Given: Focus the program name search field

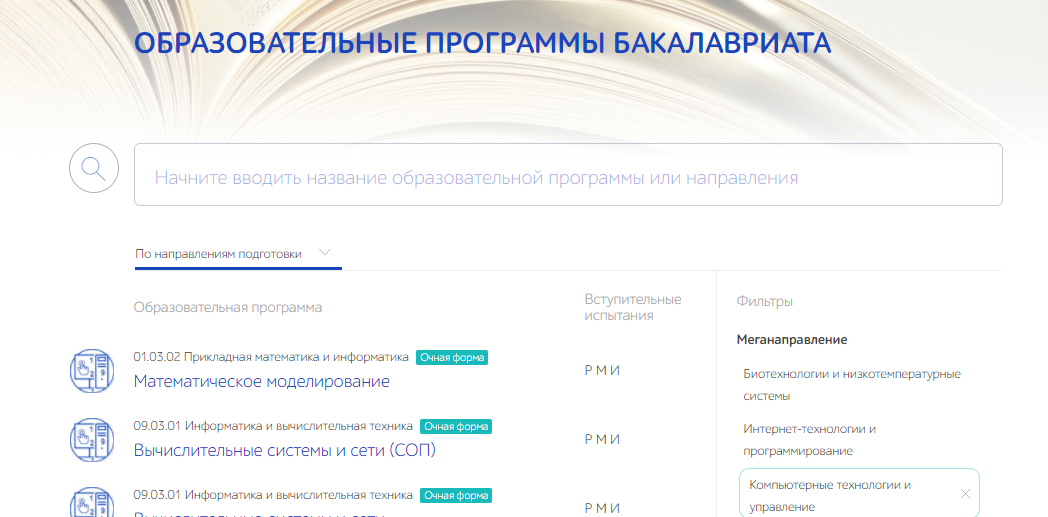Looking at the screenshot, I should (567, 176).
